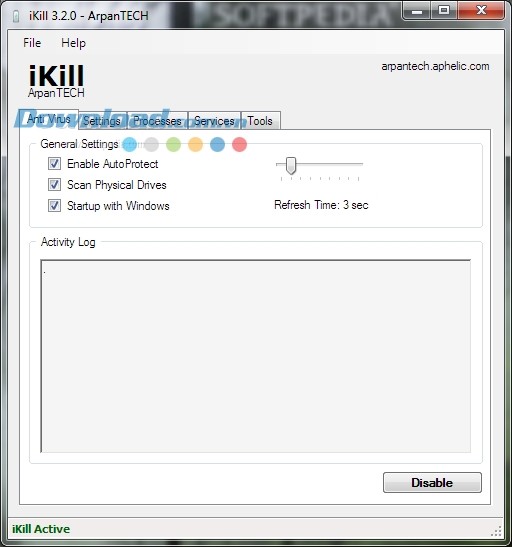Click the Refresh Time slider thumb
The height and width of the screenshot is (547, 512).
pyautogui.click(x=291, y=165)
